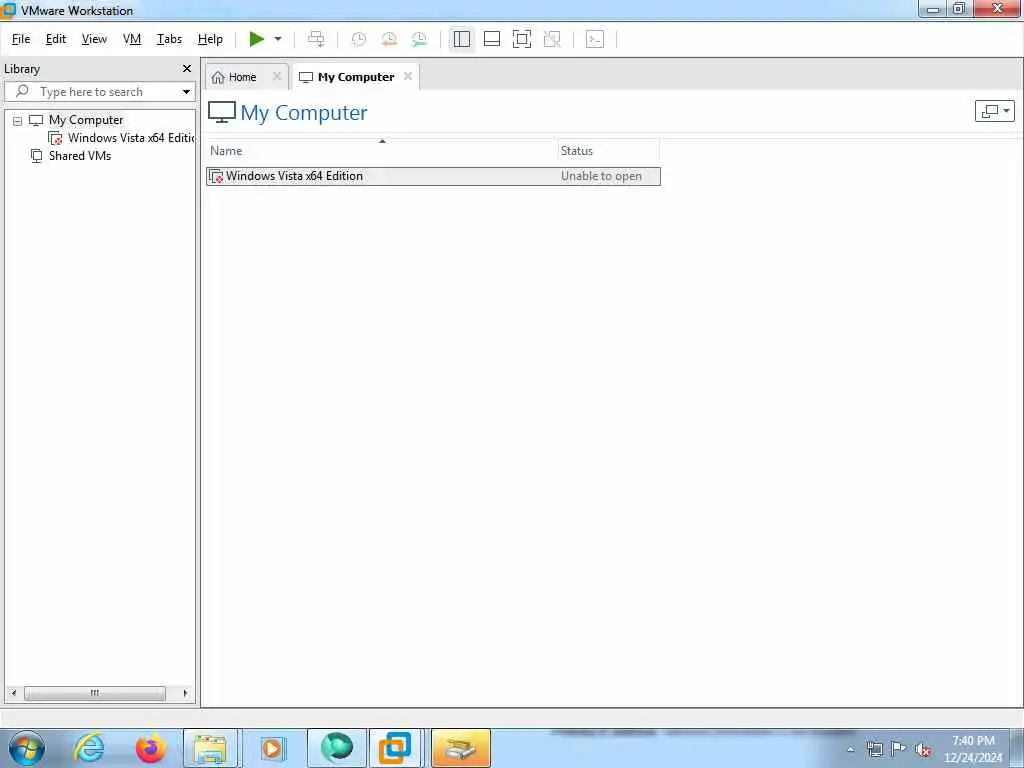1024x768 pixels.
Task: Open the library search filter dropdown arrow
Action: (186, 92)
